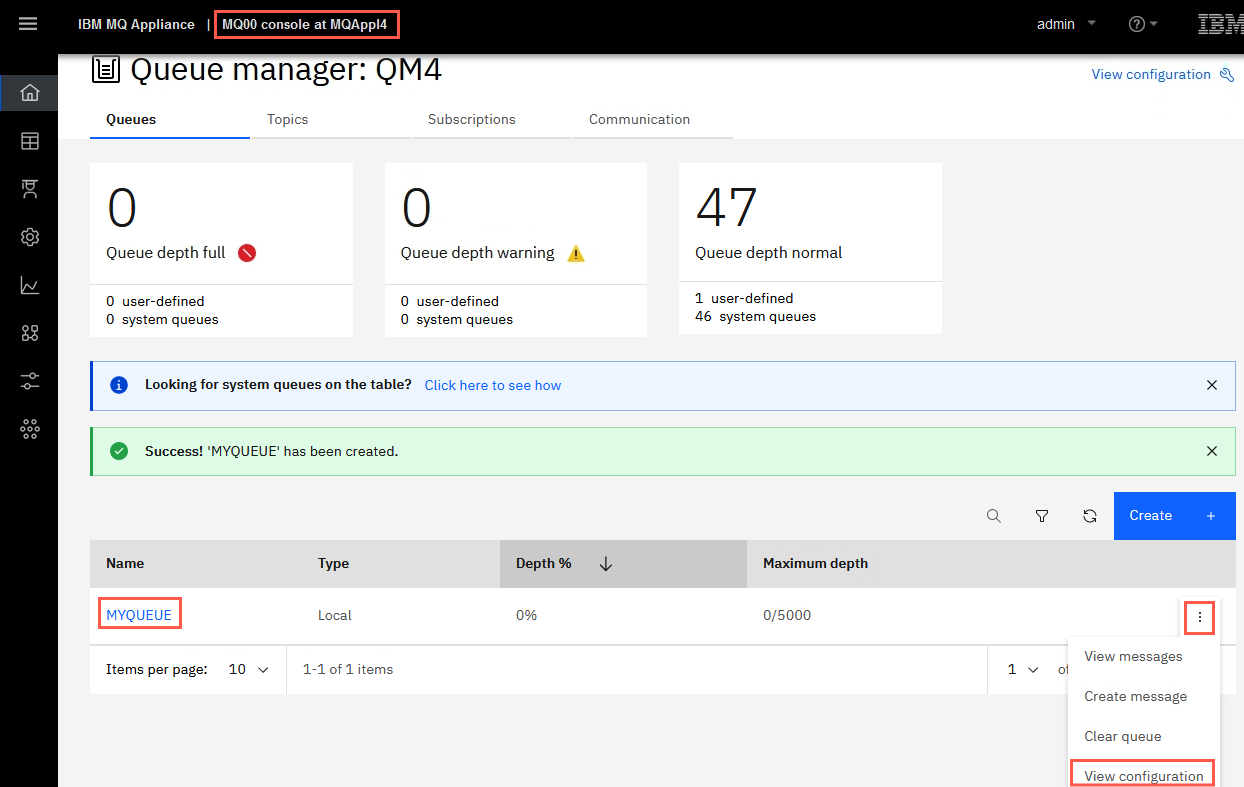This screenshot has width=1244, height=787.
Task: Go to Home in the sidebar
Action: pyautogui.click(x=30, y=93)
